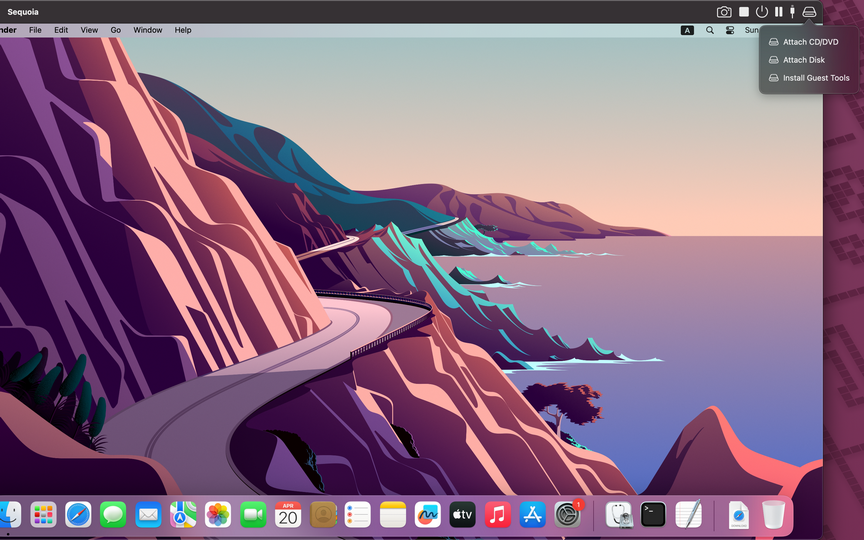864x540 pixels.
Task: Open the Help menu
Action: coord(183,30)
